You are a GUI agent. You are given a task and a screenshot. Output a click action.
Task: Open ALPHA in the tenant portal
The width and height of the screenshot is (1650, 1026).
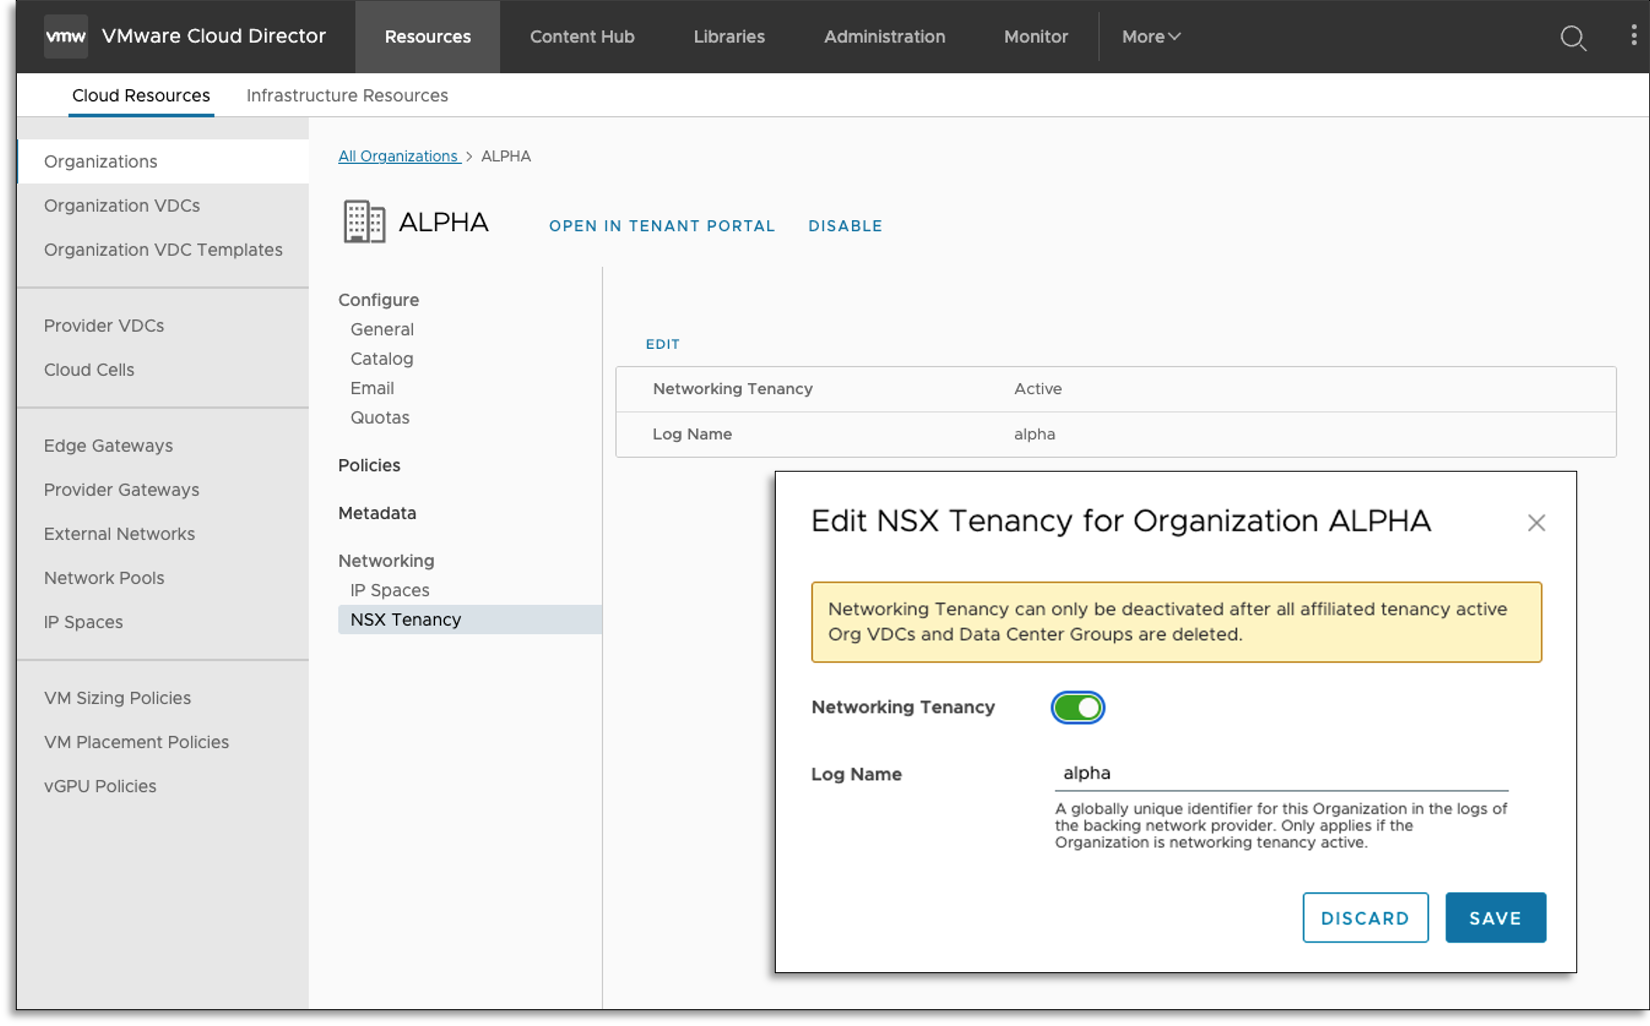[662, 226]
